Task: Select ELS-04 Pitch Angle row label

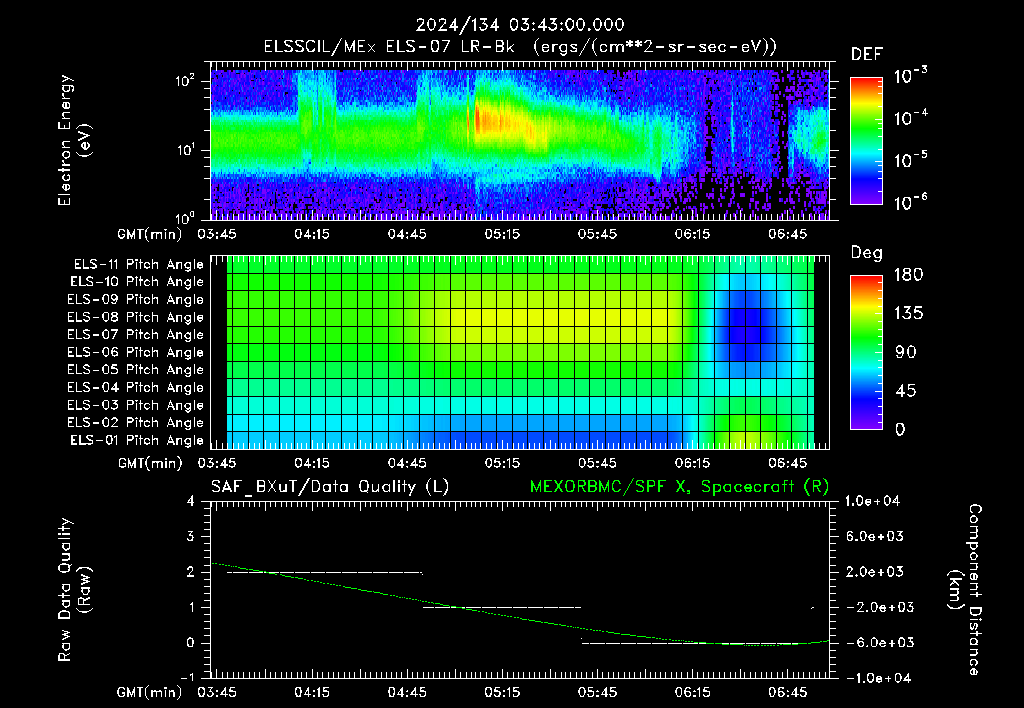Action: [x=136, y=388]
